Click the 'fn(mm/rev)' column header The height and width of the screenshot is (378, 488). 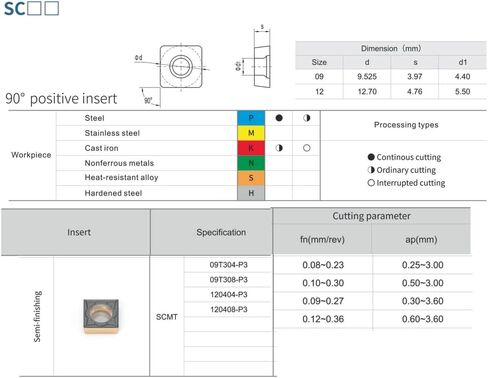(322, 239)
